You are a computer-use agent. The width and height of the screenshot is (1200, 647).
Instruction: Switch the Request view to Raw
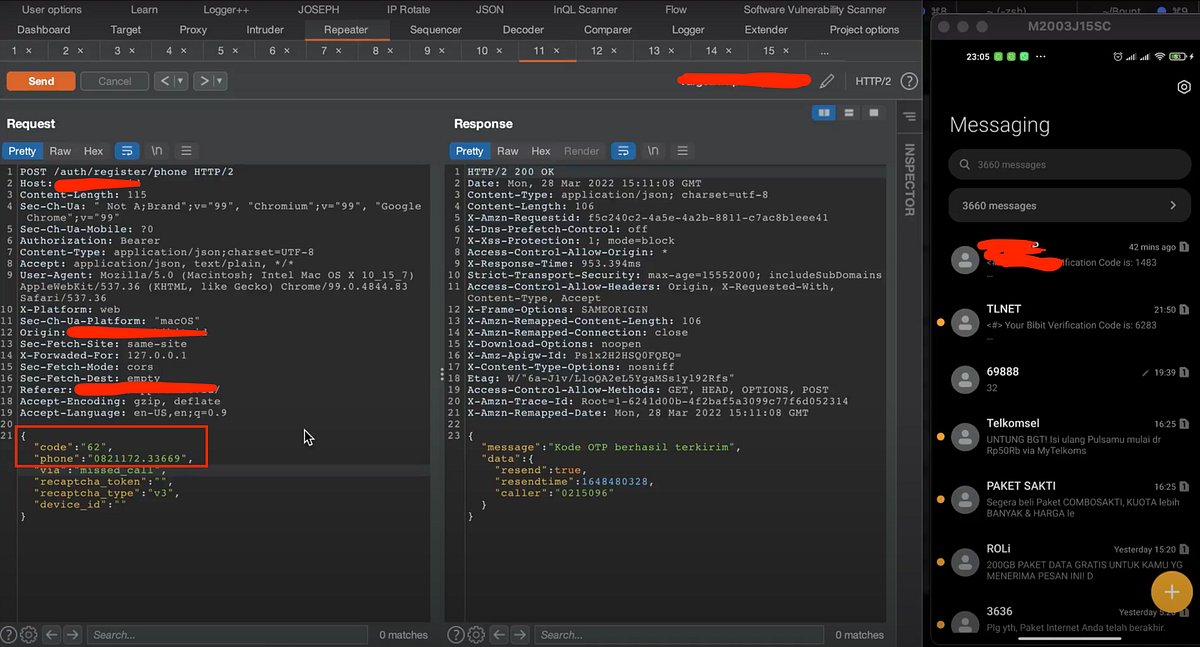[x=60, y=151]
